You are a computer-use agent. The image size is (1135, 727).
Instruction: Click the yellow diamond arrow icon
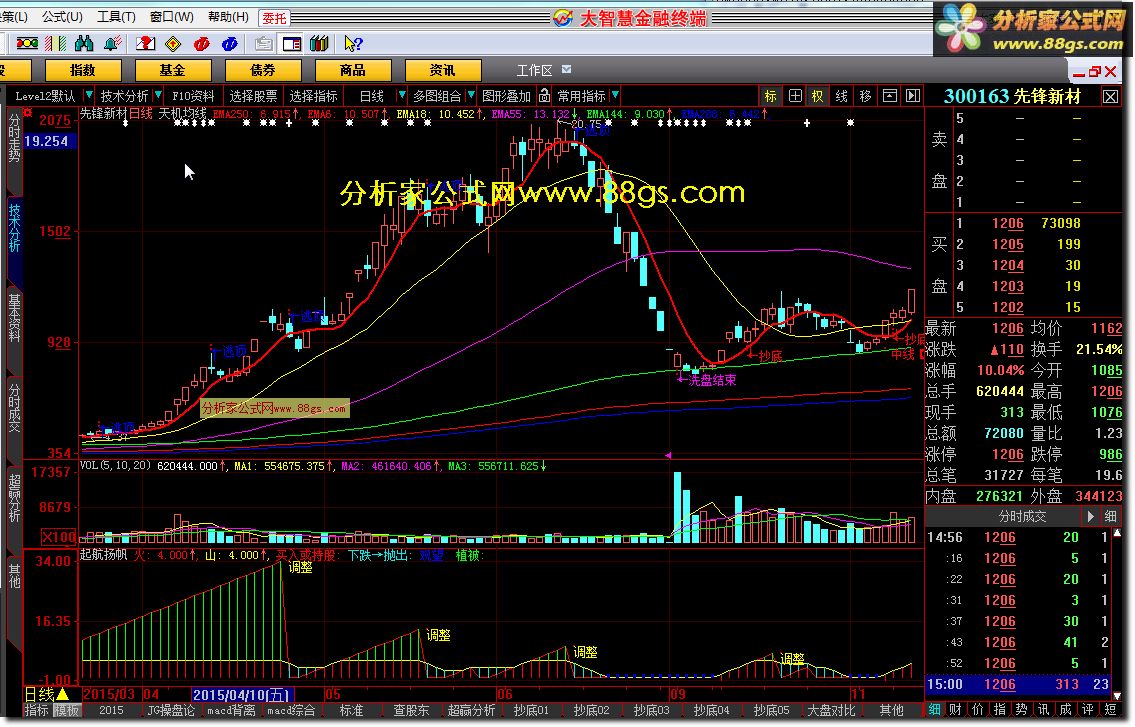(x=174, y=44)
